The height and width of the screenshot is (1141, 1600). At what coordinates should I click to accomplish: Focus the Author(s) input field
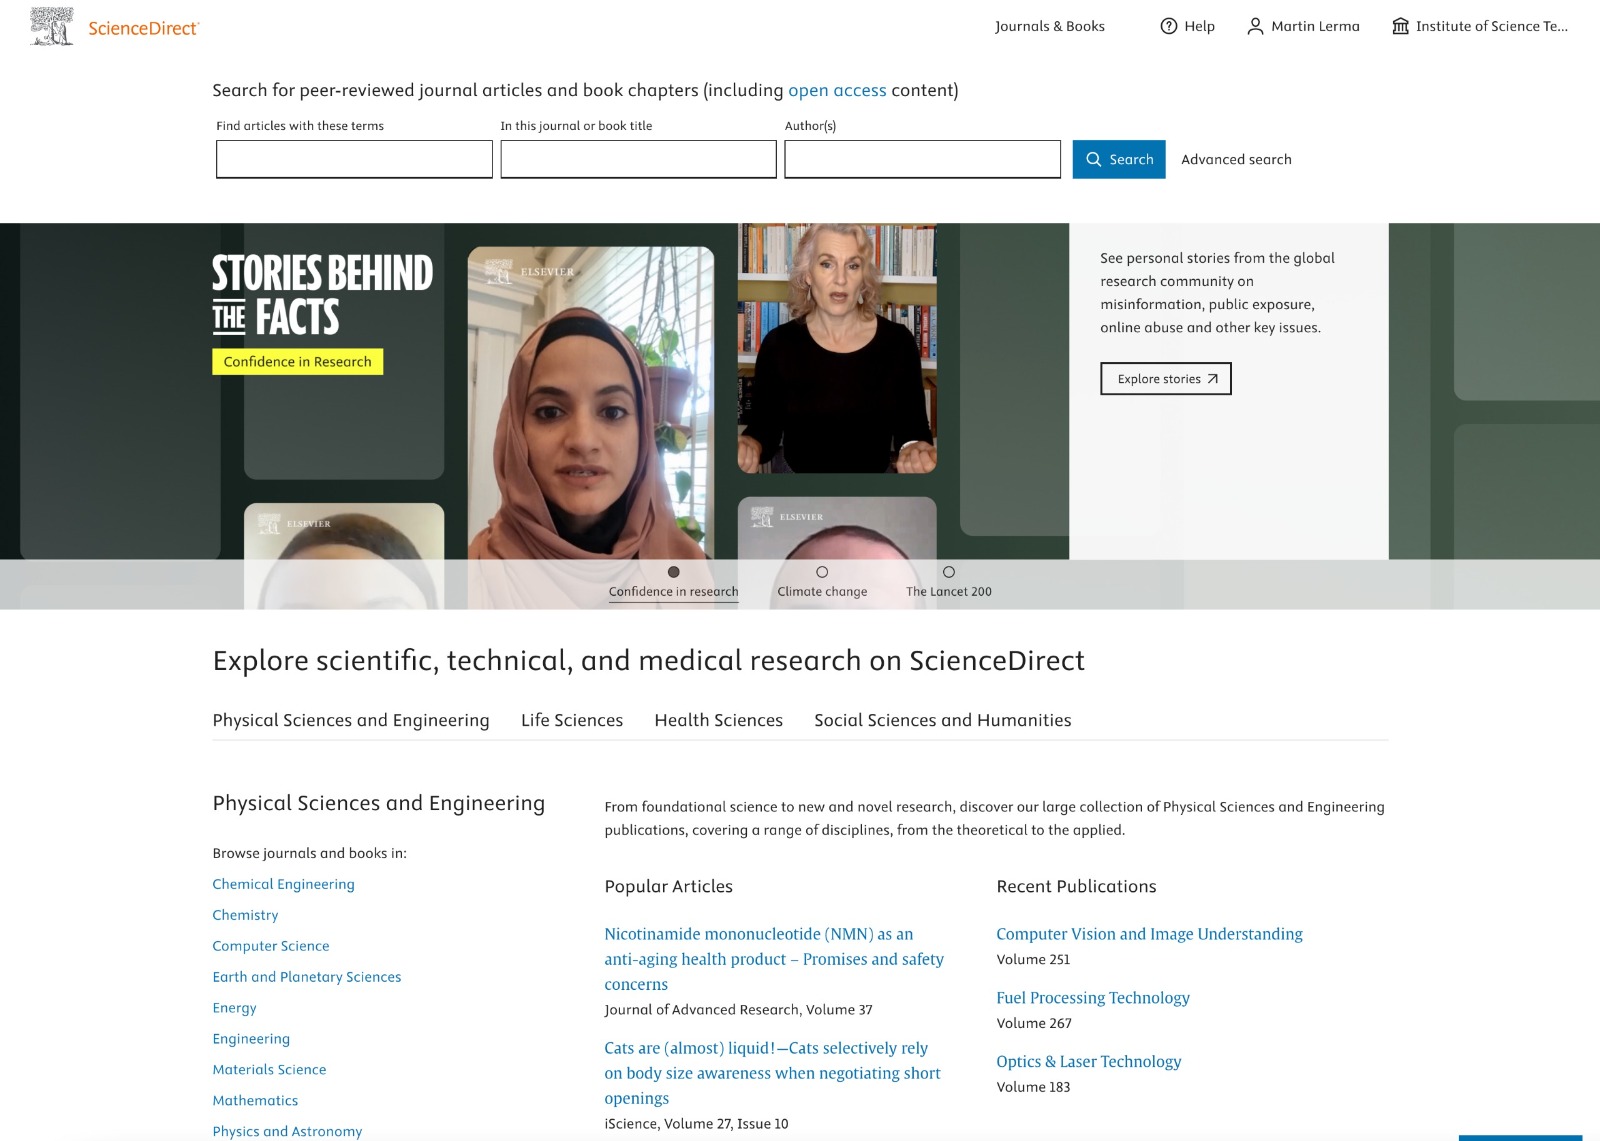pos(922,159)
